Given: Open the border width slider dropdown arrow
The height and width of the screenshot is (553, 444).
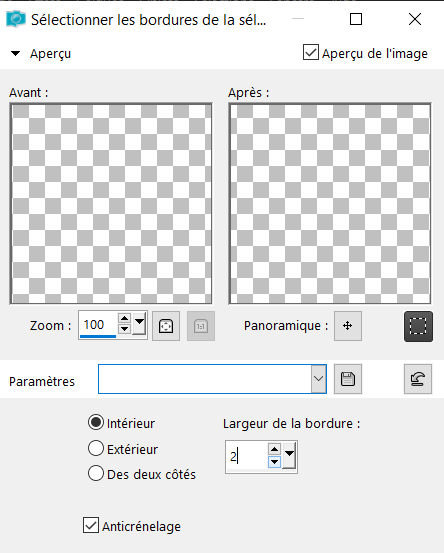Looking at the screenshot, I should click(x=289, y=455).
